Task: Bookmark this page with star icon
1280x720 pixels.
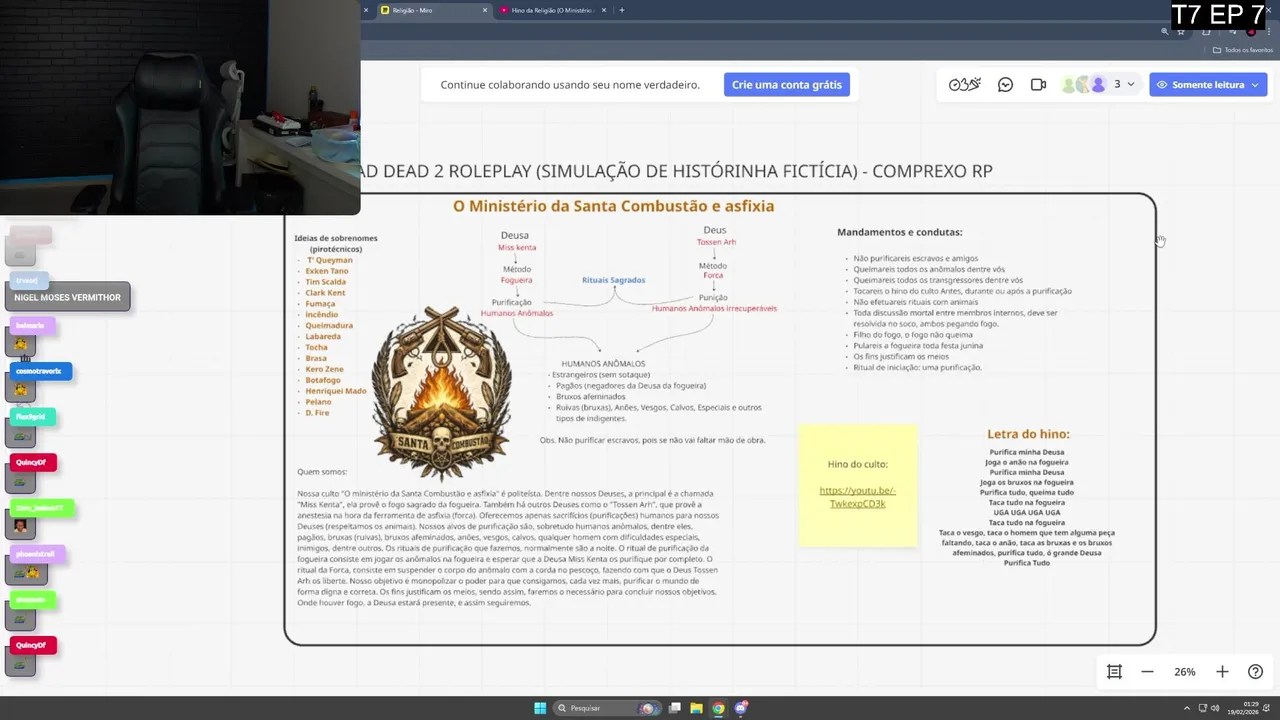Action: tap(1181, 32)
